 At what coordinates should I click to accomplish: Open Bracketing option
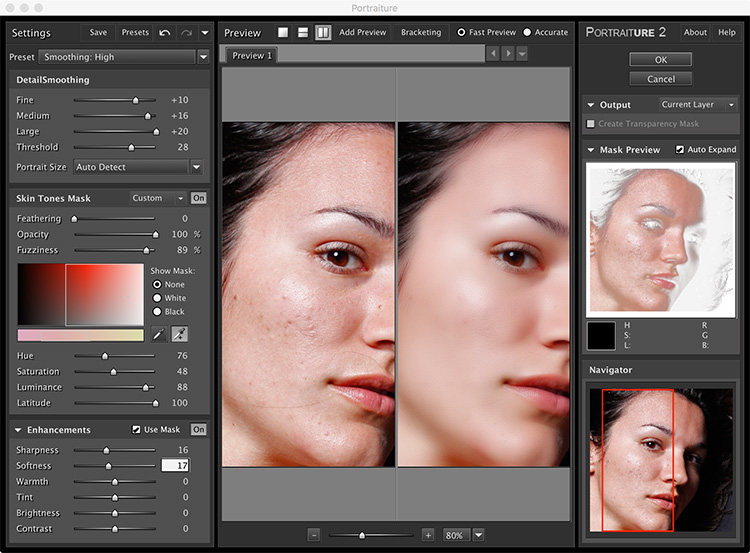click(x=421, y=33)
